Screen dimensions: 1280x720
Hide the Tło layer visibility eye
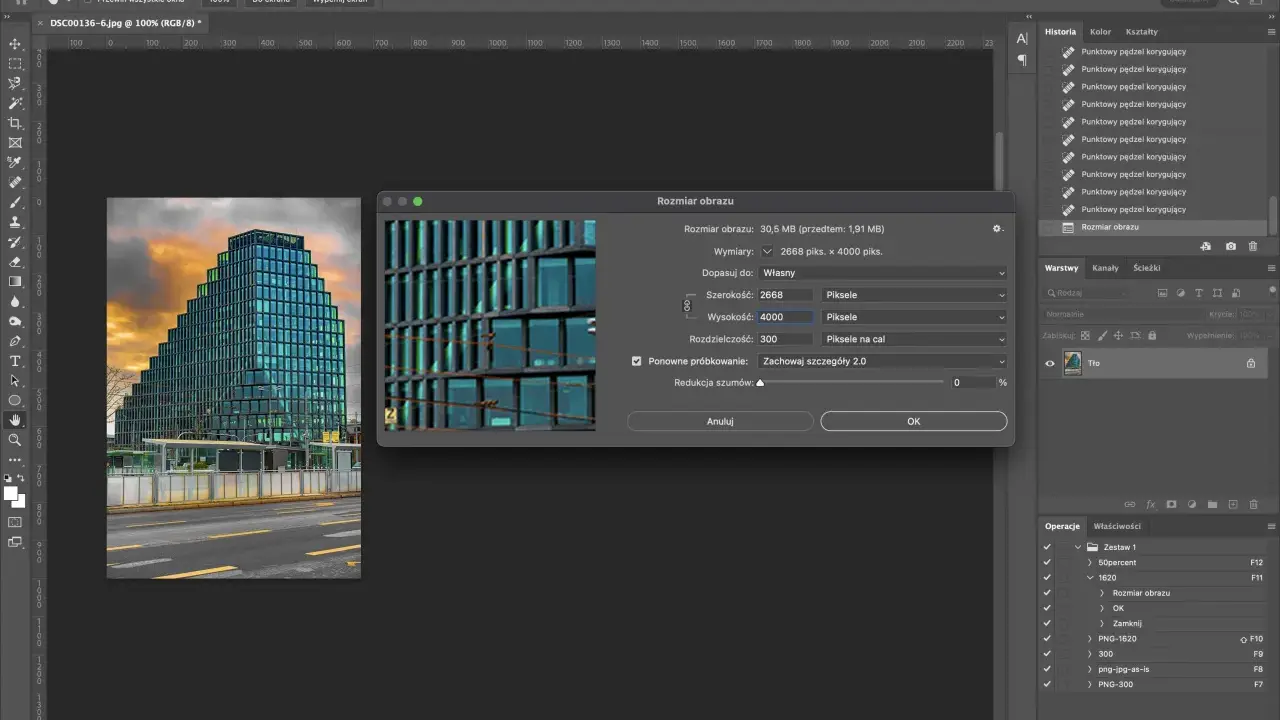pyautogui.click(x=1049, y=363)
